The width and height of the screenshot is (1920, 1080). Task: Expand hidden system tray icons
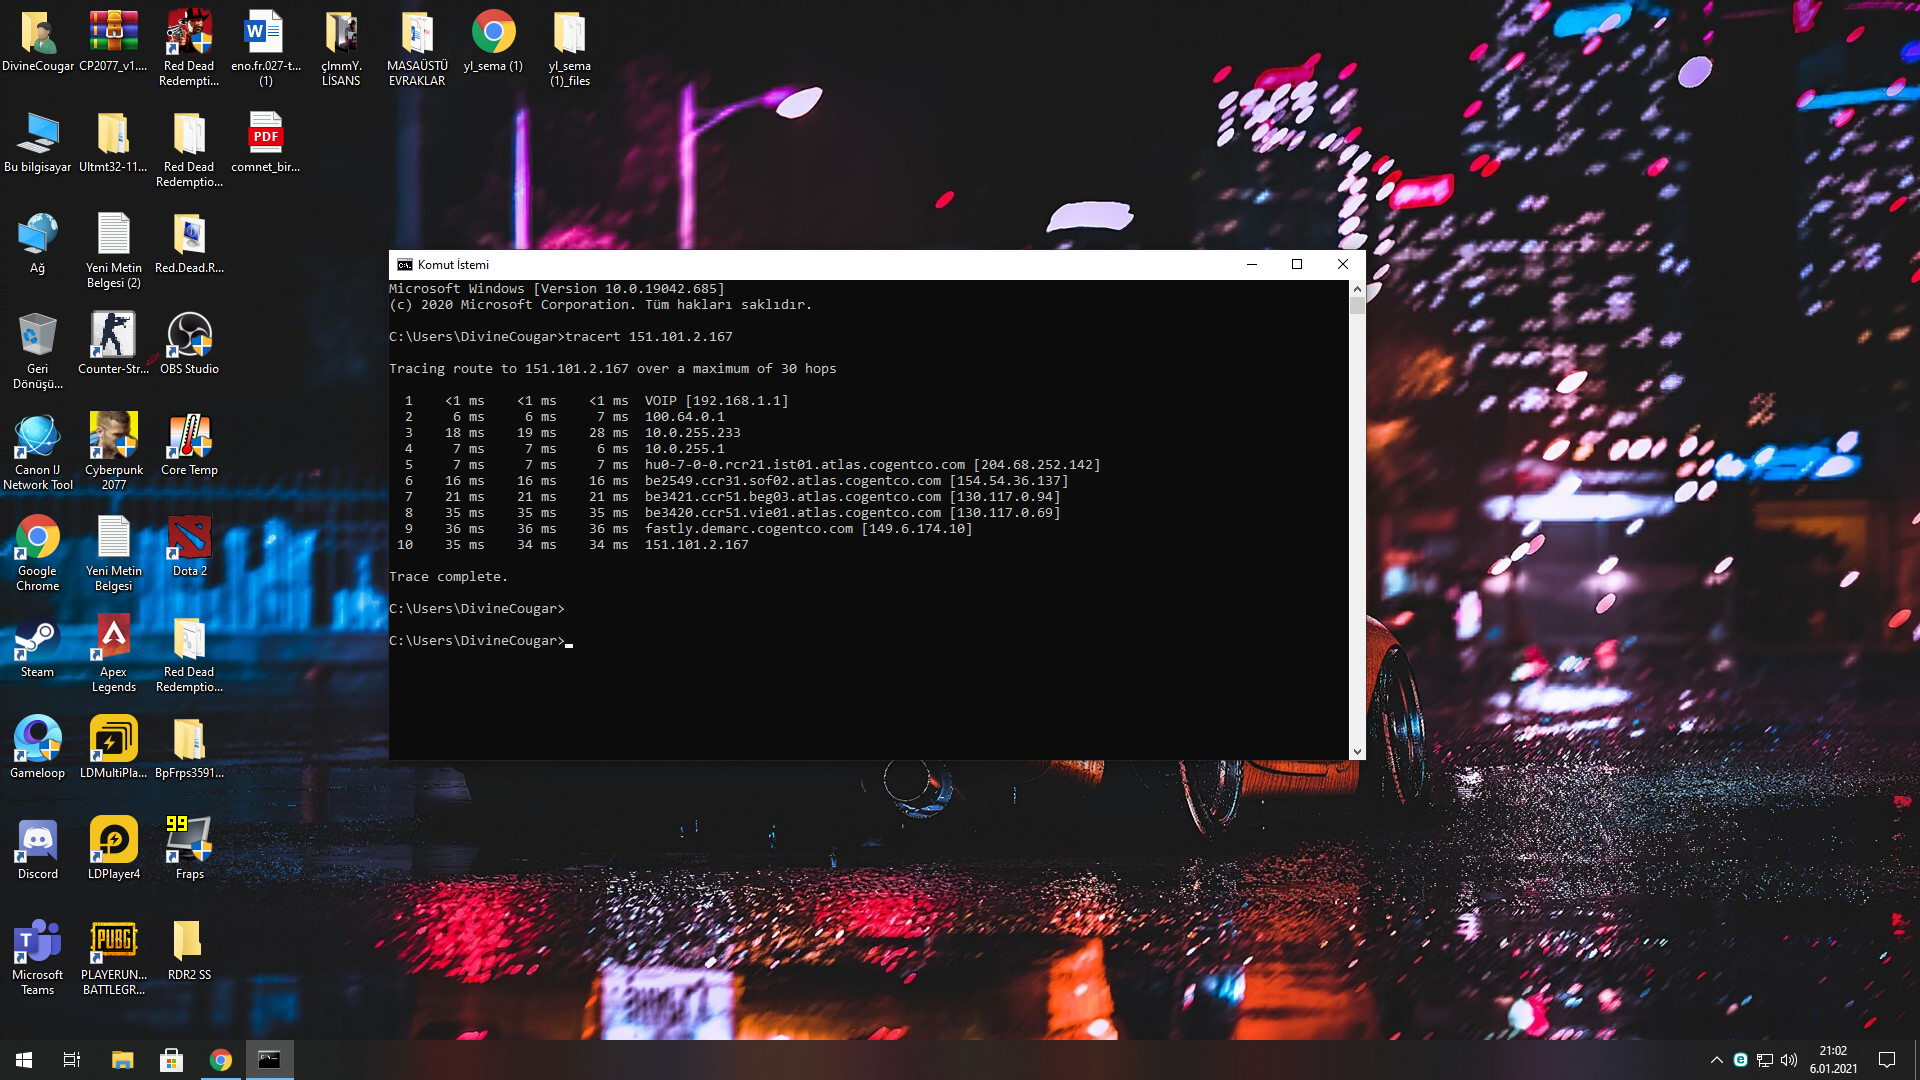click(x=1716, y=1060)
